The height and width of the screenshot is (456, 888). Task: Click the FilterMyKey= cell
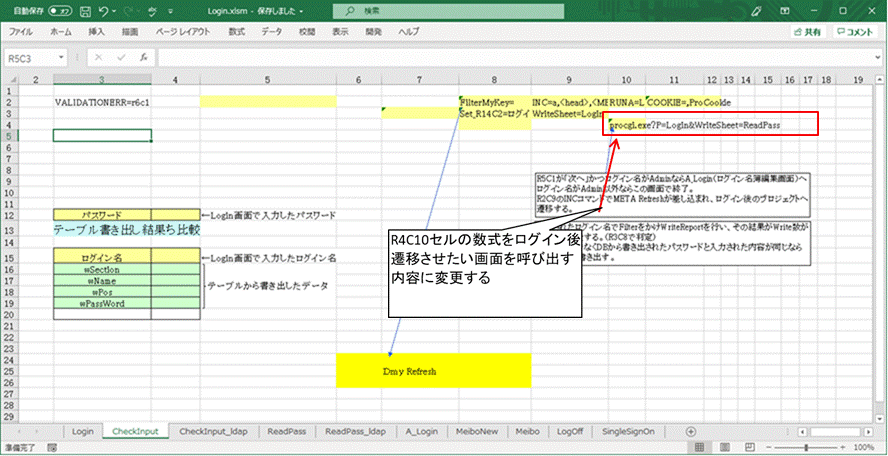[494, 103]
